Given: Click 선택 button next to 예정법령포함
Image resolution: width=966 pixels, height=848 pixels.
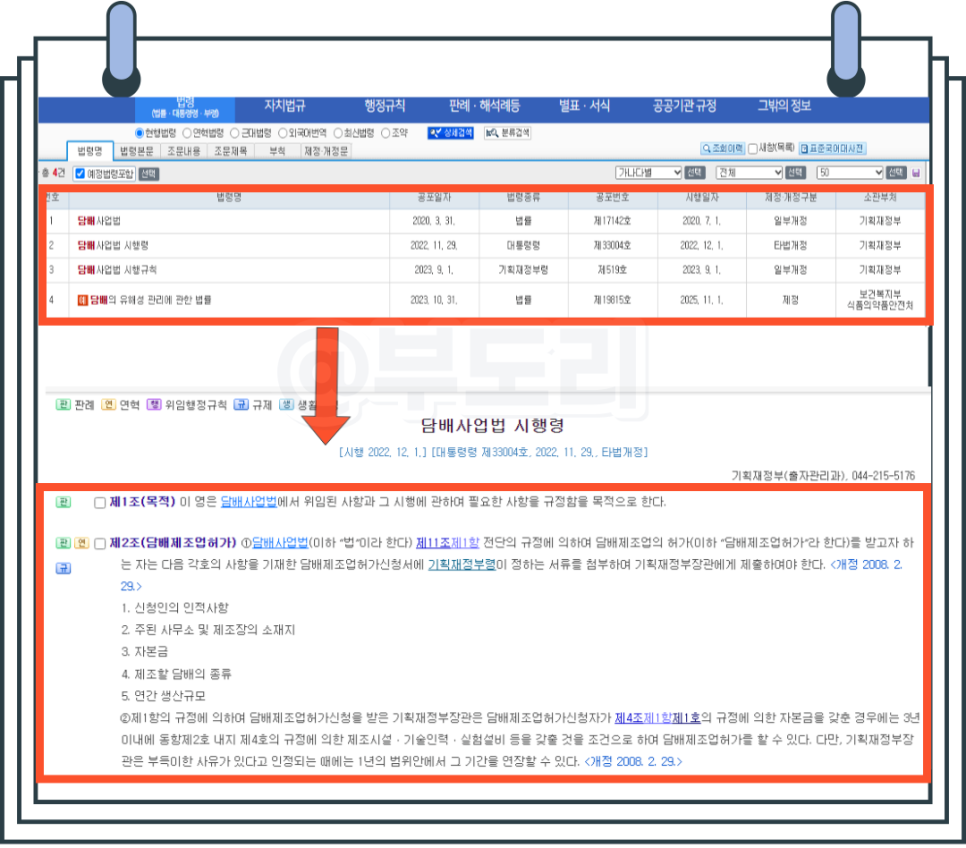Looking at the screenshot, I should [148, 174].
